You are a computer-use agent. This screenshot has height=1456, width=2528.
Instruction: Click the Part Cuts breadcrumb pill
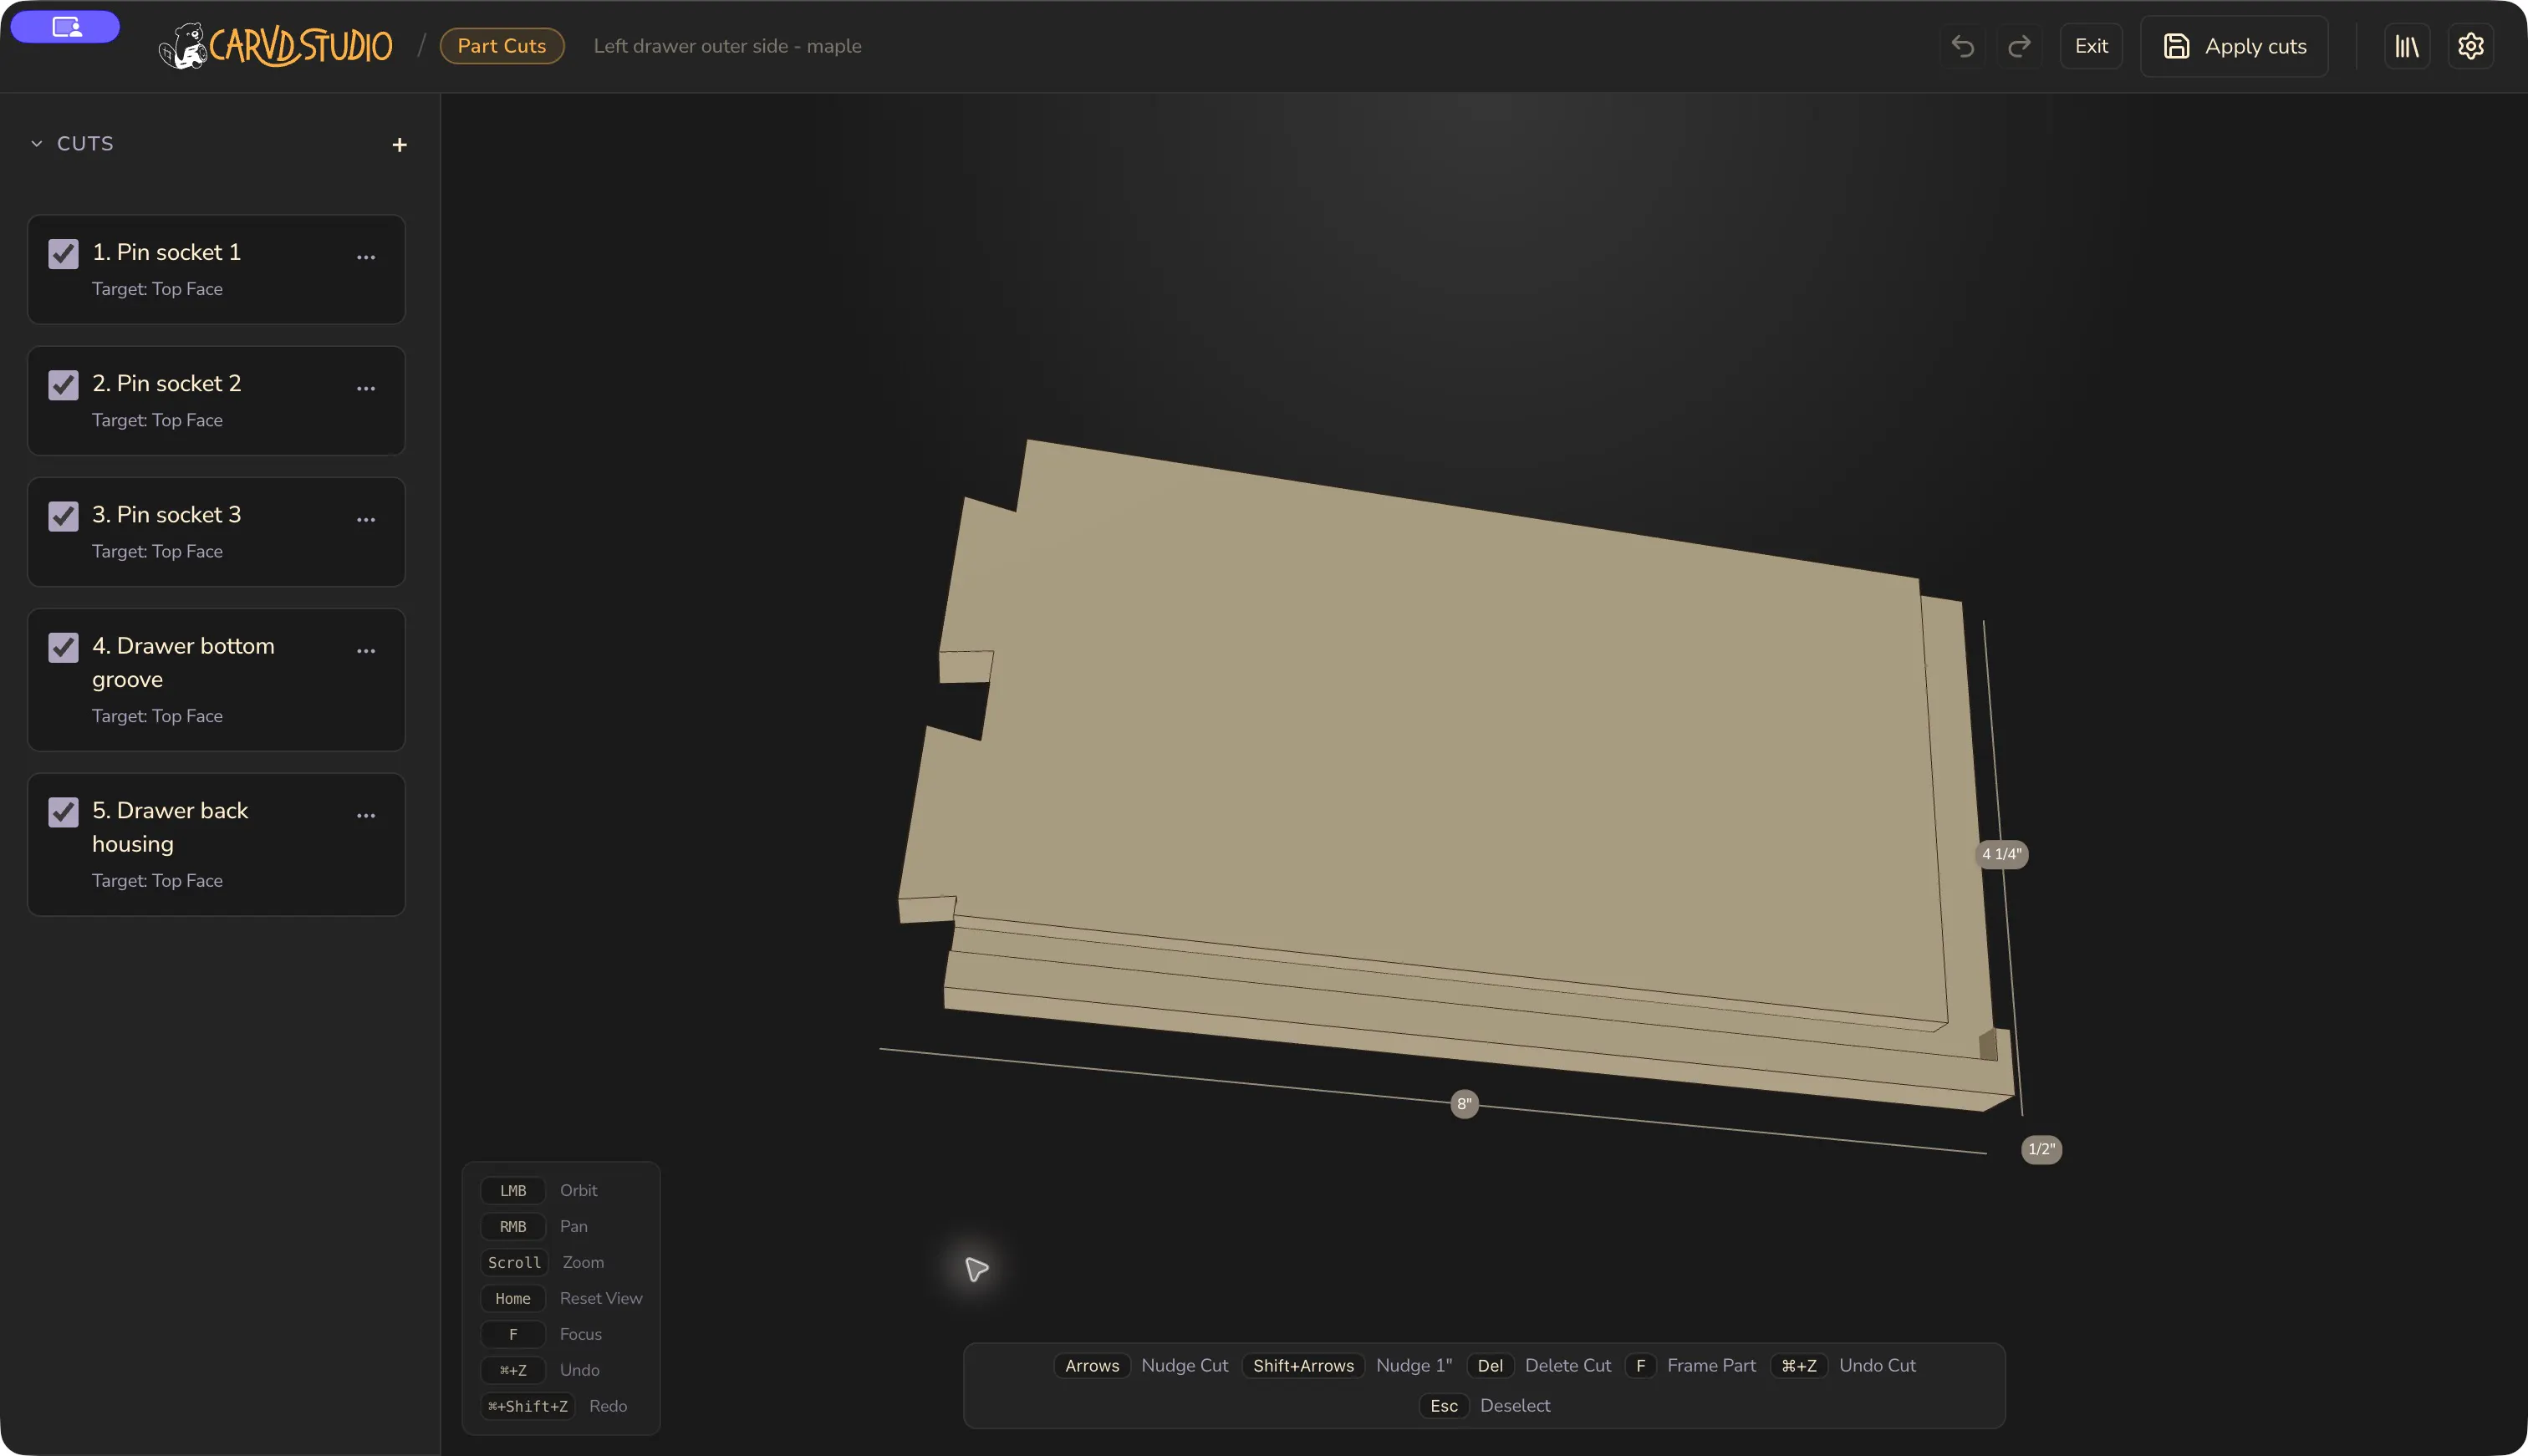pos(502,46)
